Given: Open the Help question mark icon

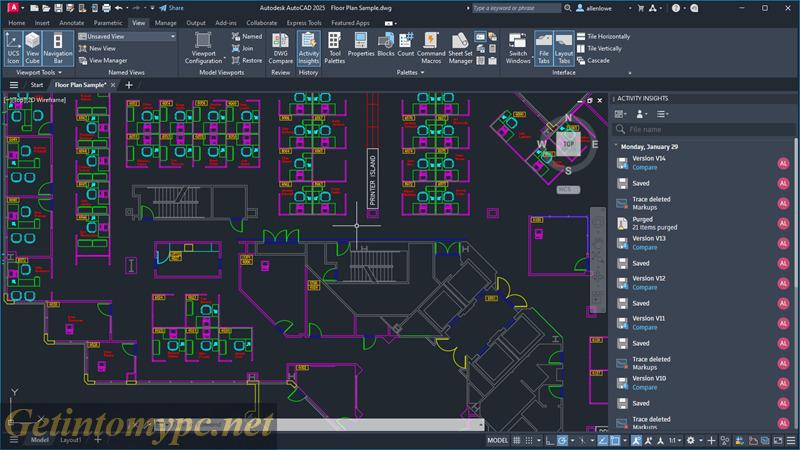Looking at the screenshot, I should coord(676,8).
